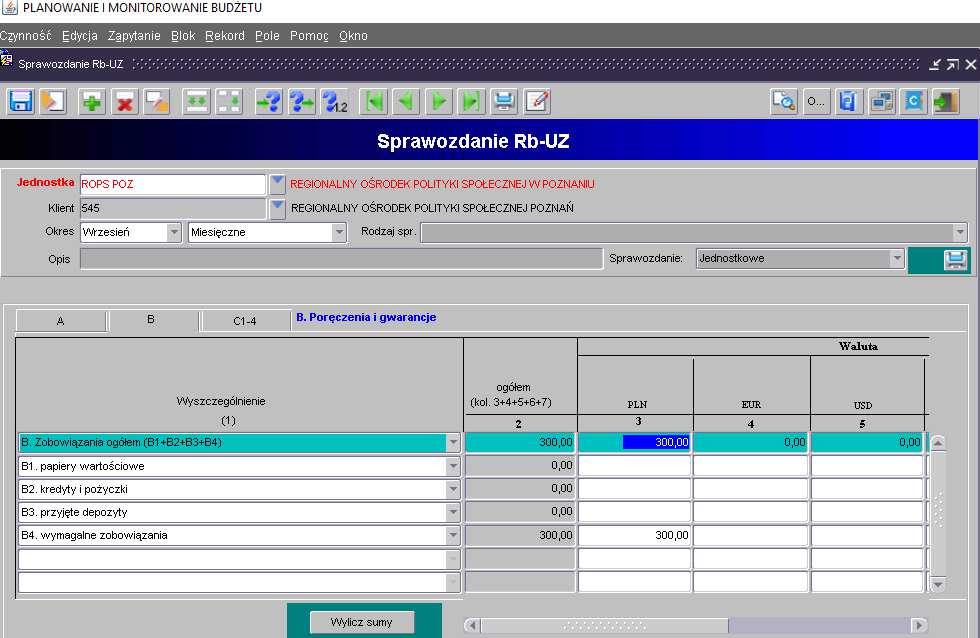Image resolution: width=980 pixels, height=638 pixels.
Task: Click the EUR cell in B2 kredyty row
Action: click(x=751, y=489)
